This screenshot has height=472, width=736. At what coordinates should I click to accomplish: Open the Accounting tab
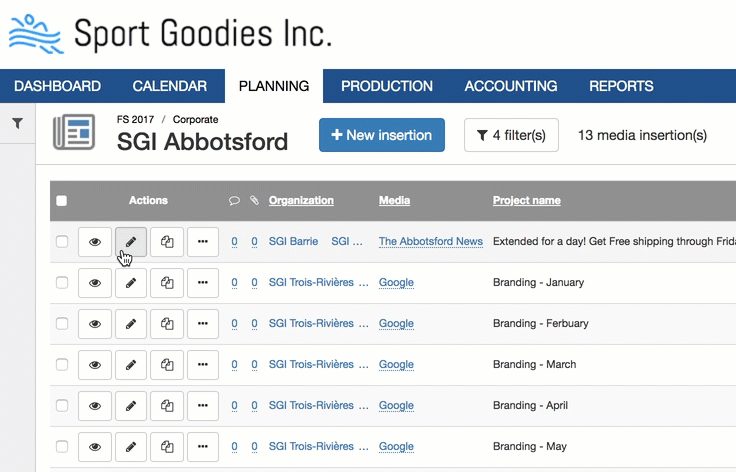(x=510, y=86)
